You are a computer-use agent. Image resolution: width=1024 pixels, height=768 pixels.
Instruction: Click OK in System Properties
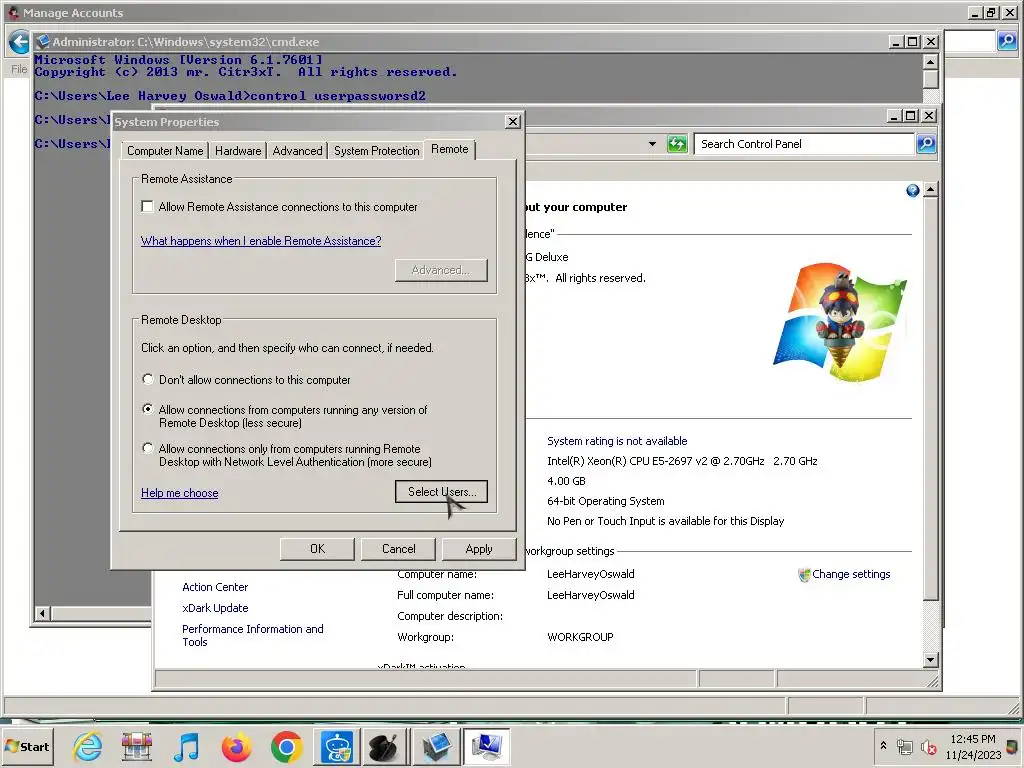(317, 549)
